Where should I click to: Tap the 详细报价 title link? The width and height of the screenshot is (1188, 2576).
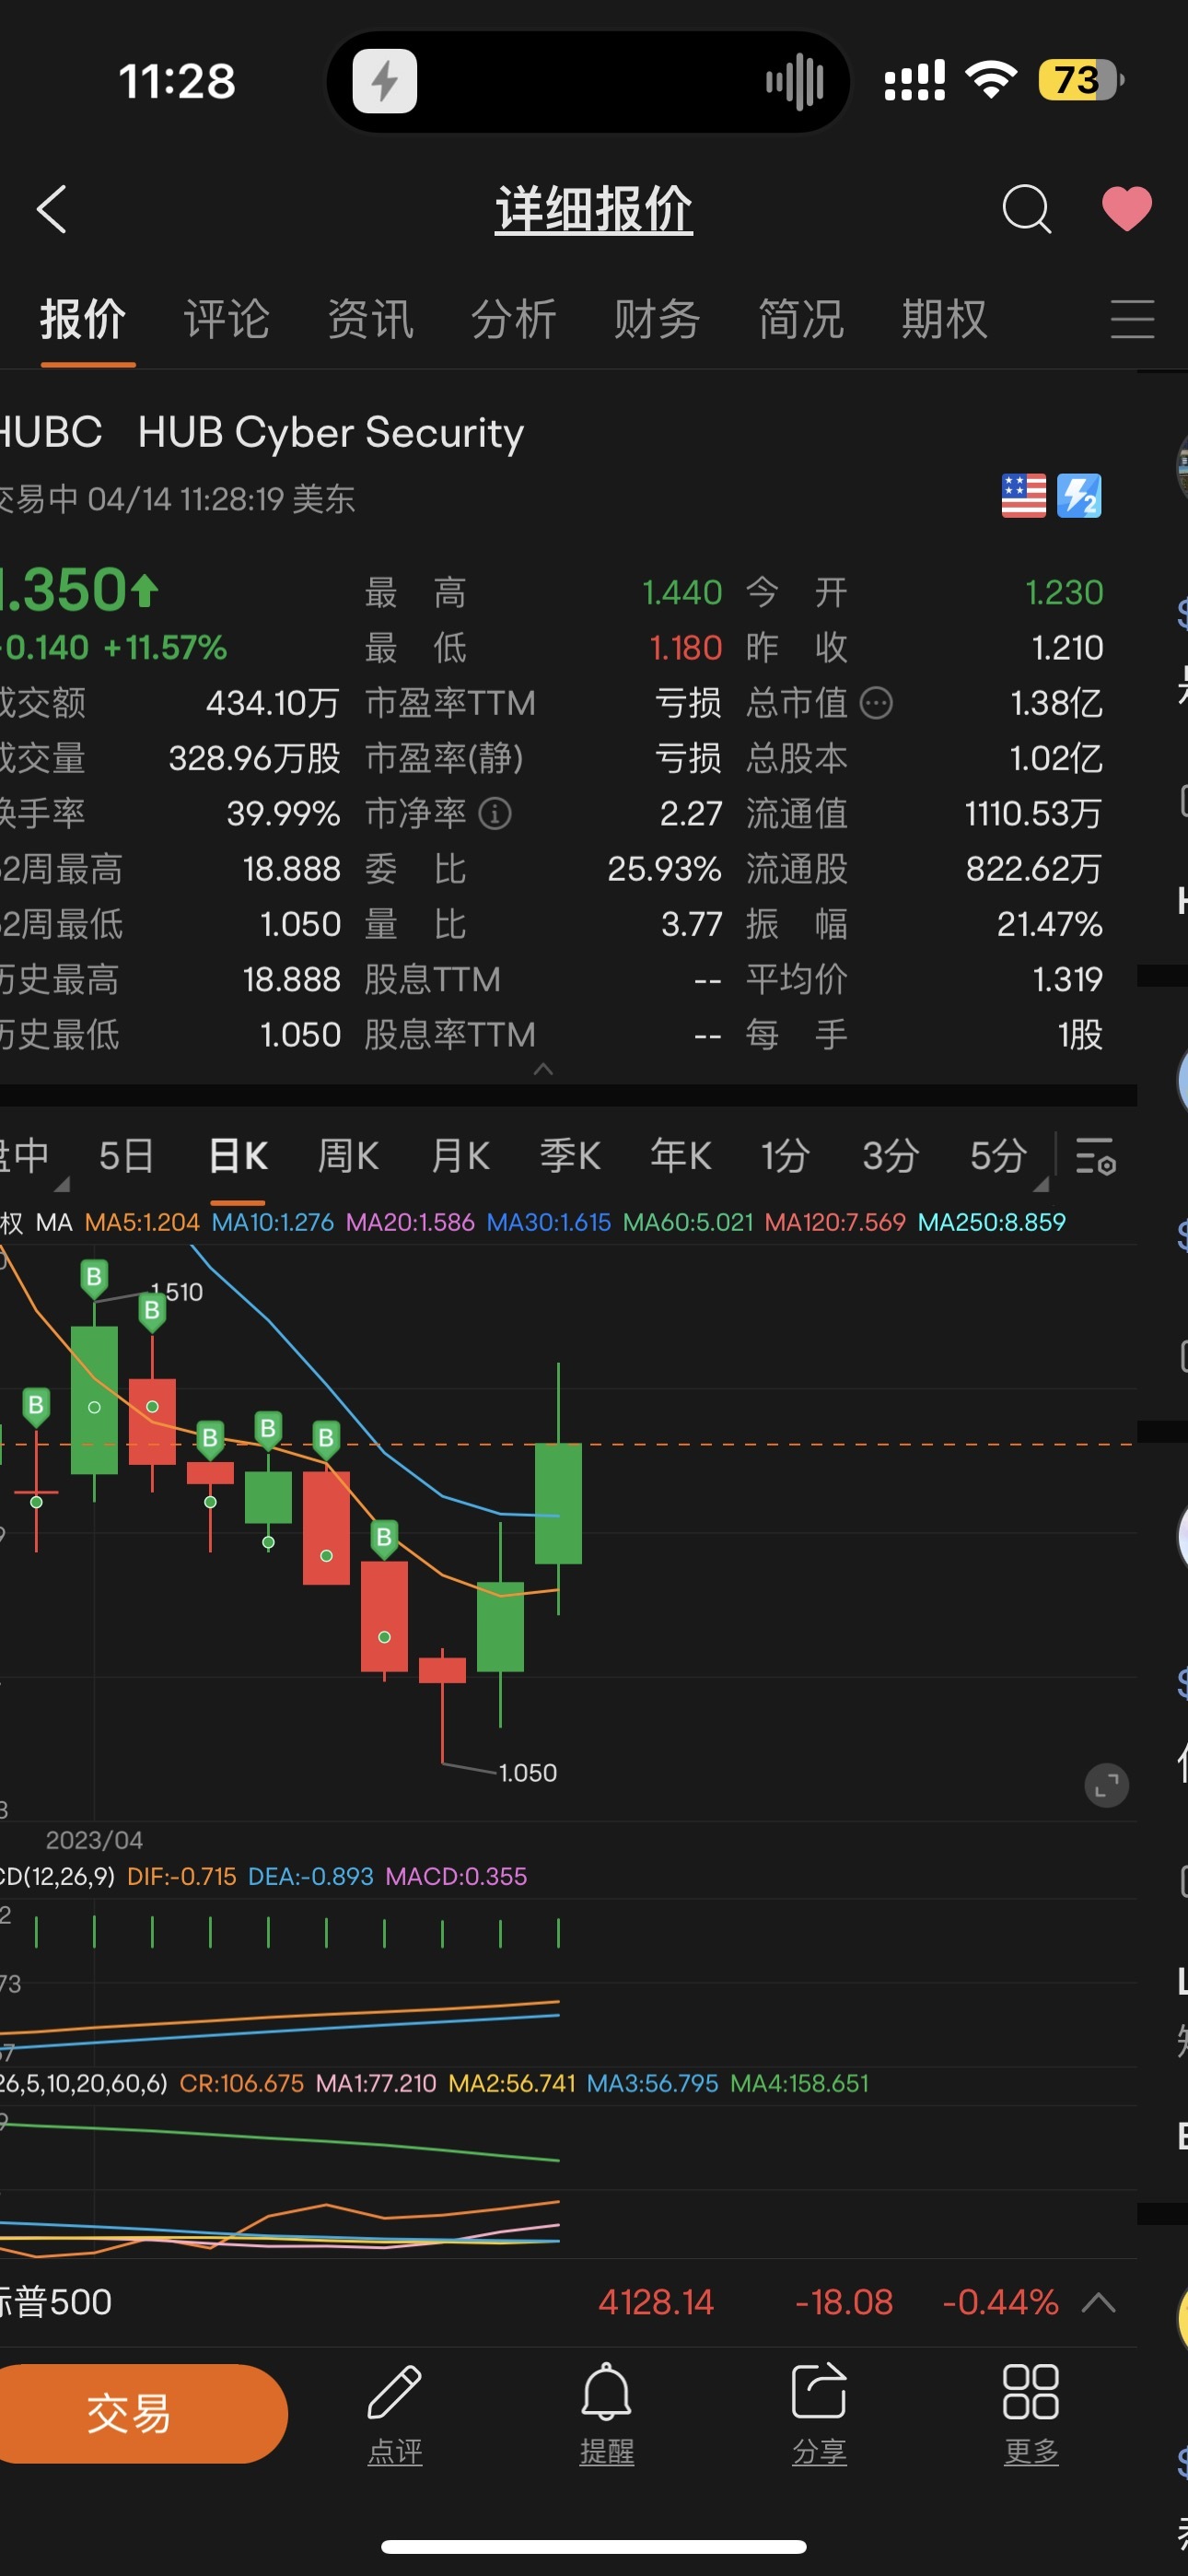[594, 210]
